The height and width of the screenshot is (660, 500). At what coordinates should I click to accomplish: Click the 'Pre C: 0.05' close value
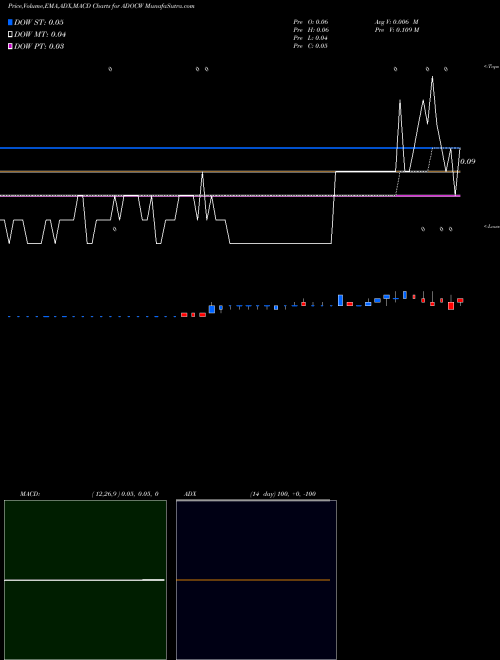point(311,46)
